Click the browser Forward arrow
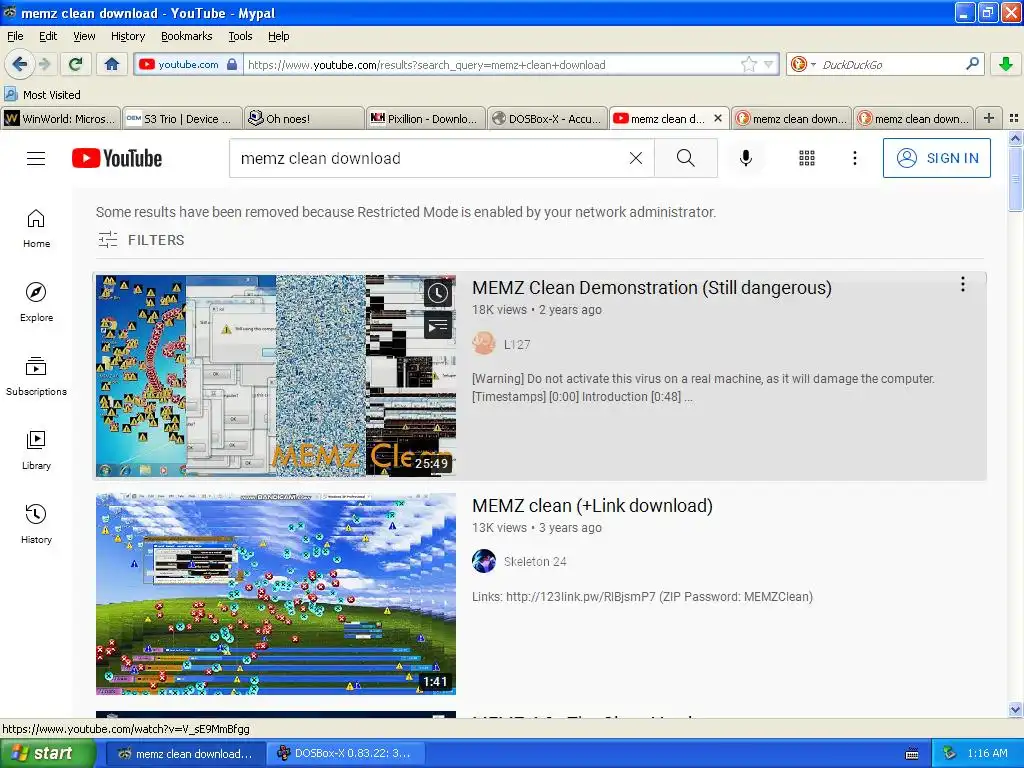Viewport: 1024px width, 768px height. coord(44,64)
